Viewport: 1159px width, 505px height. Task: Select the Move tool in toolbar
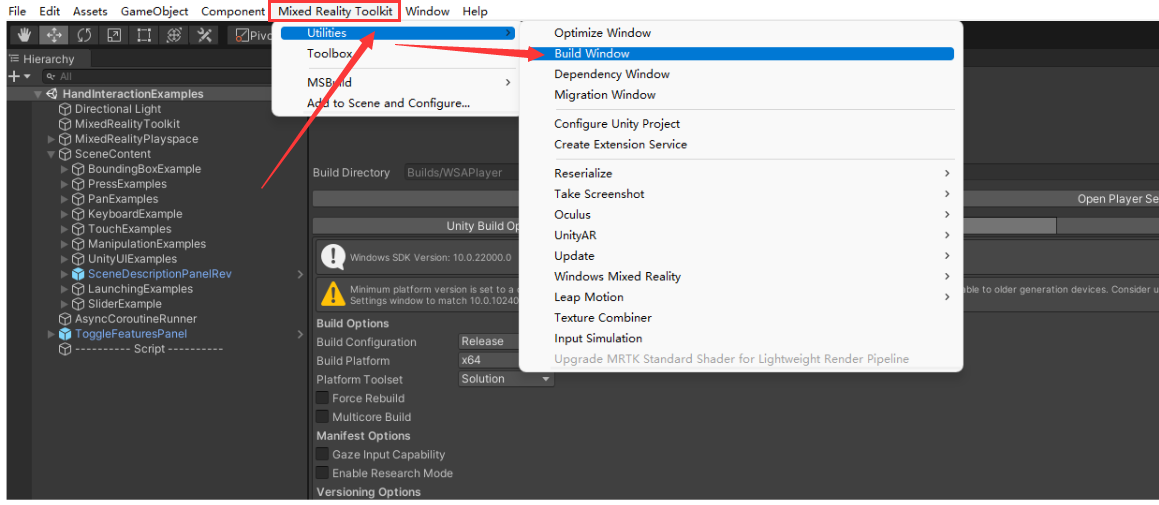(54, 35)
